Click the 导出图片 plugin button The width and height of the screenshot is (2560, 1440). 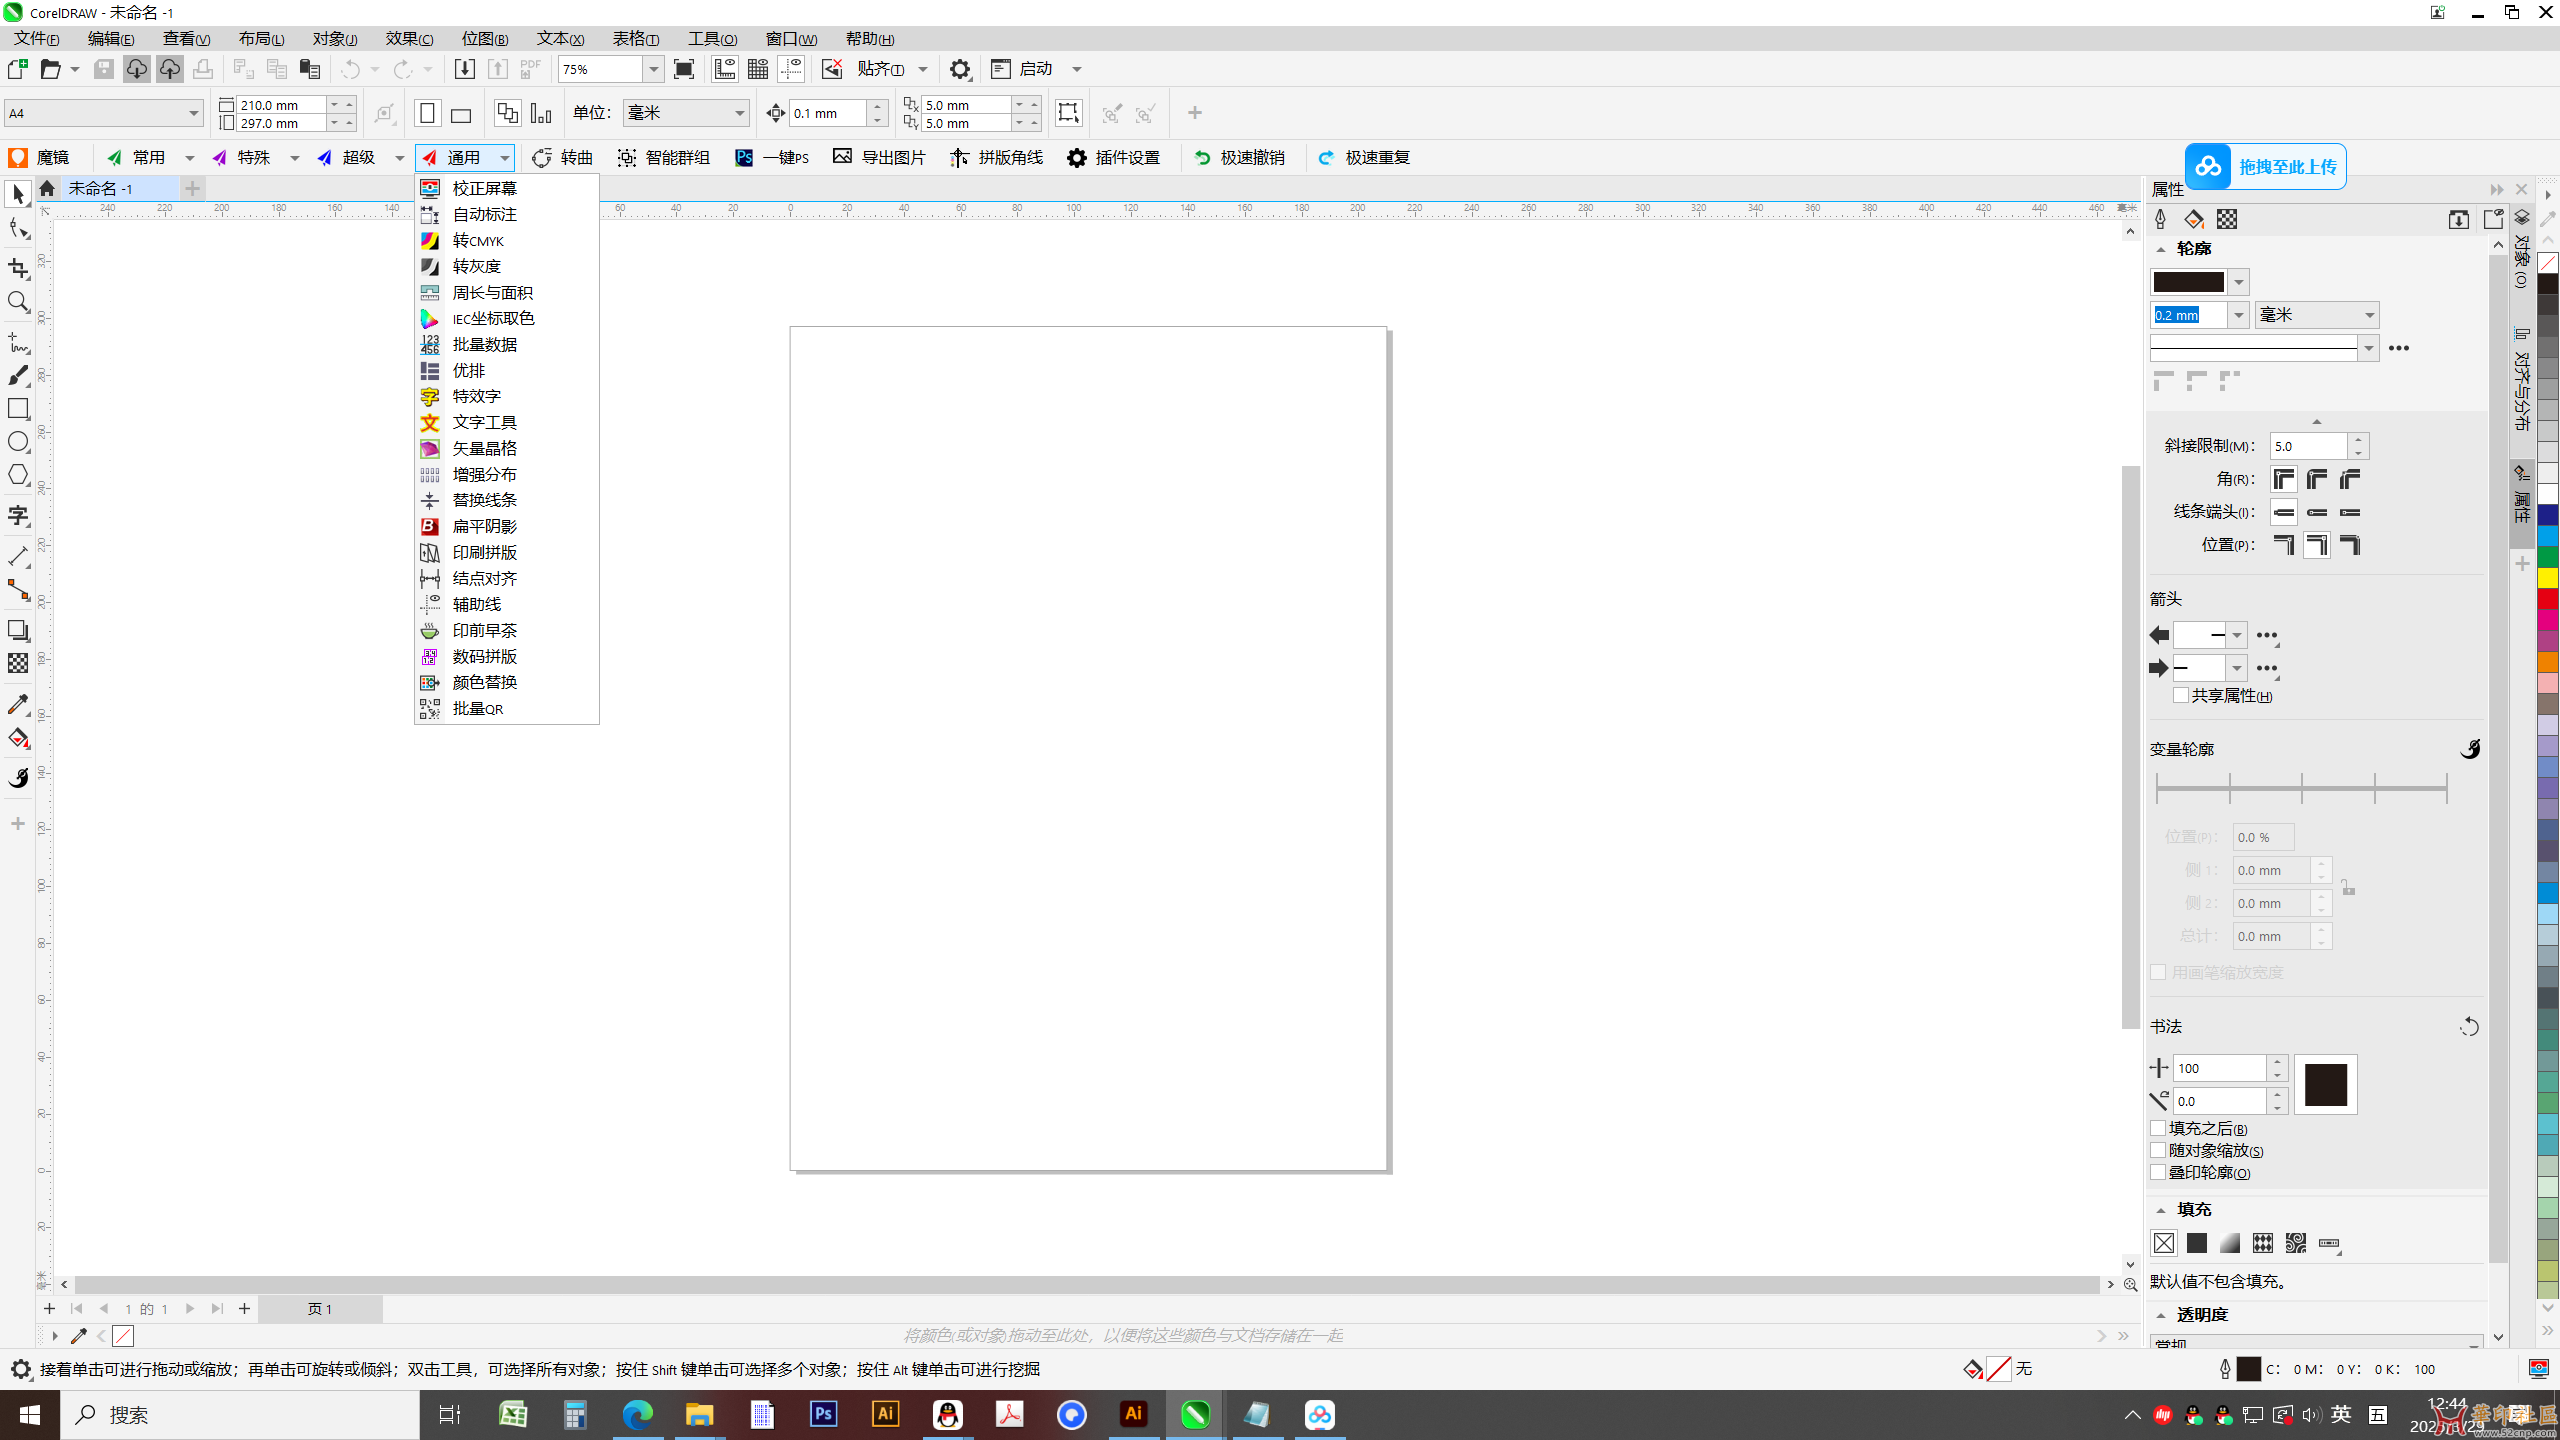click(880, 157)
